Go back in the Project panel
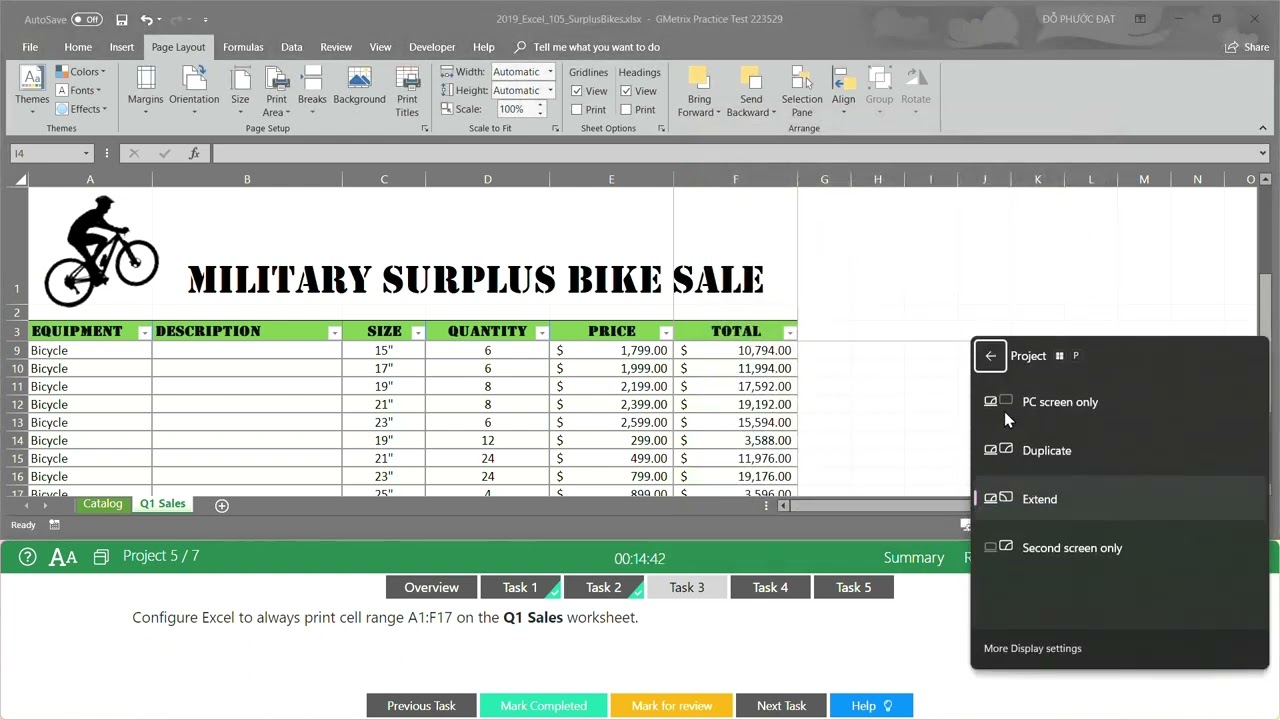The height and width of the screenshot is (720, 1280). point(990,356)
